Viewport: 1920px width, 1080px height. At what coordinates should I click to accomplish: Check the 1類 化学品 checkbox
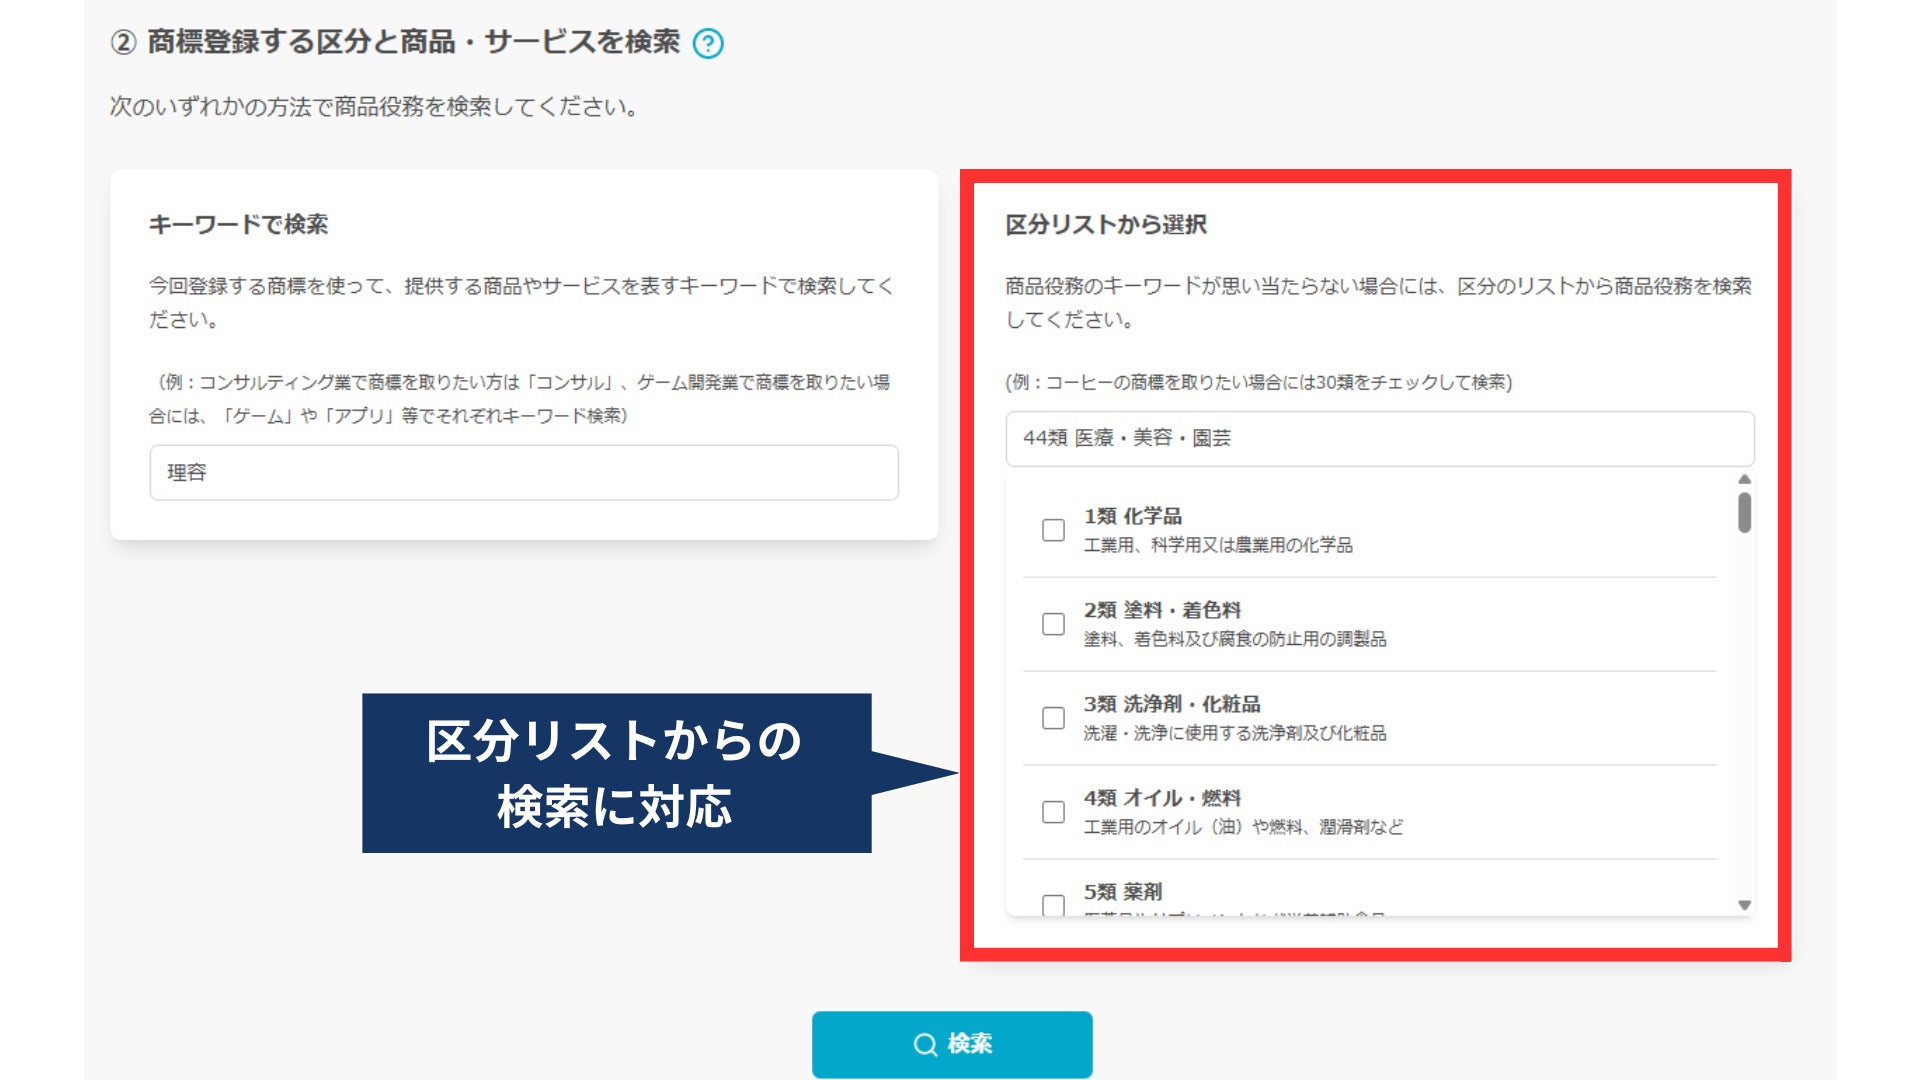pyautogui.click(x=1053, y=530)
